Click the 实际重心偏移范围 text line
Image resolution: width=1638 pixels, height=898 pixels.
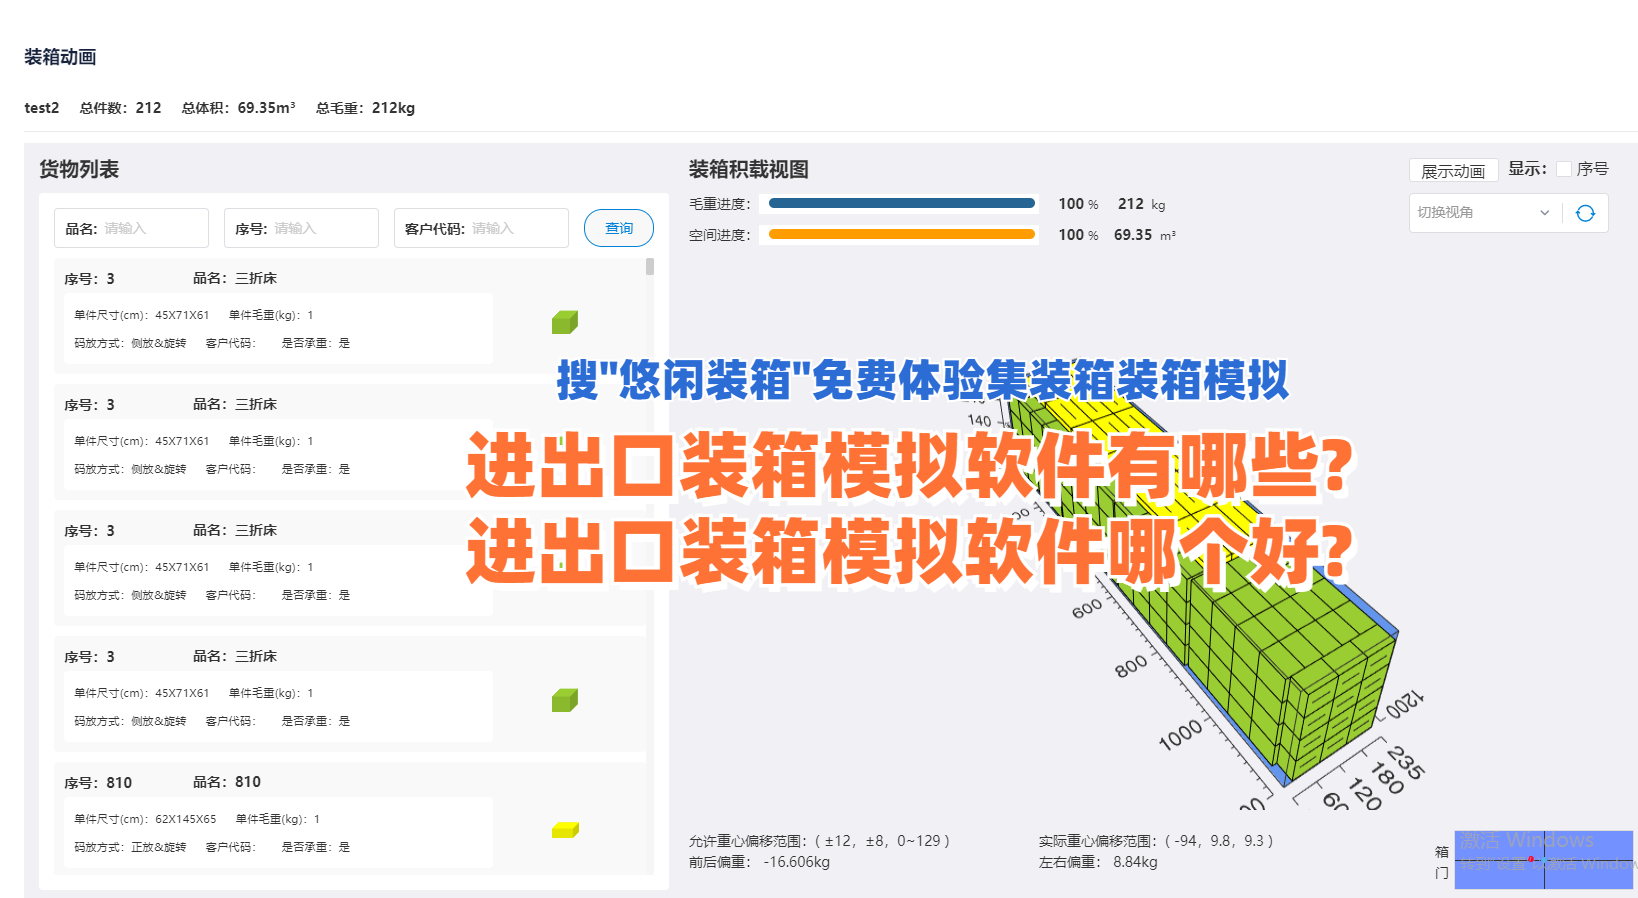click(1156, 841)
